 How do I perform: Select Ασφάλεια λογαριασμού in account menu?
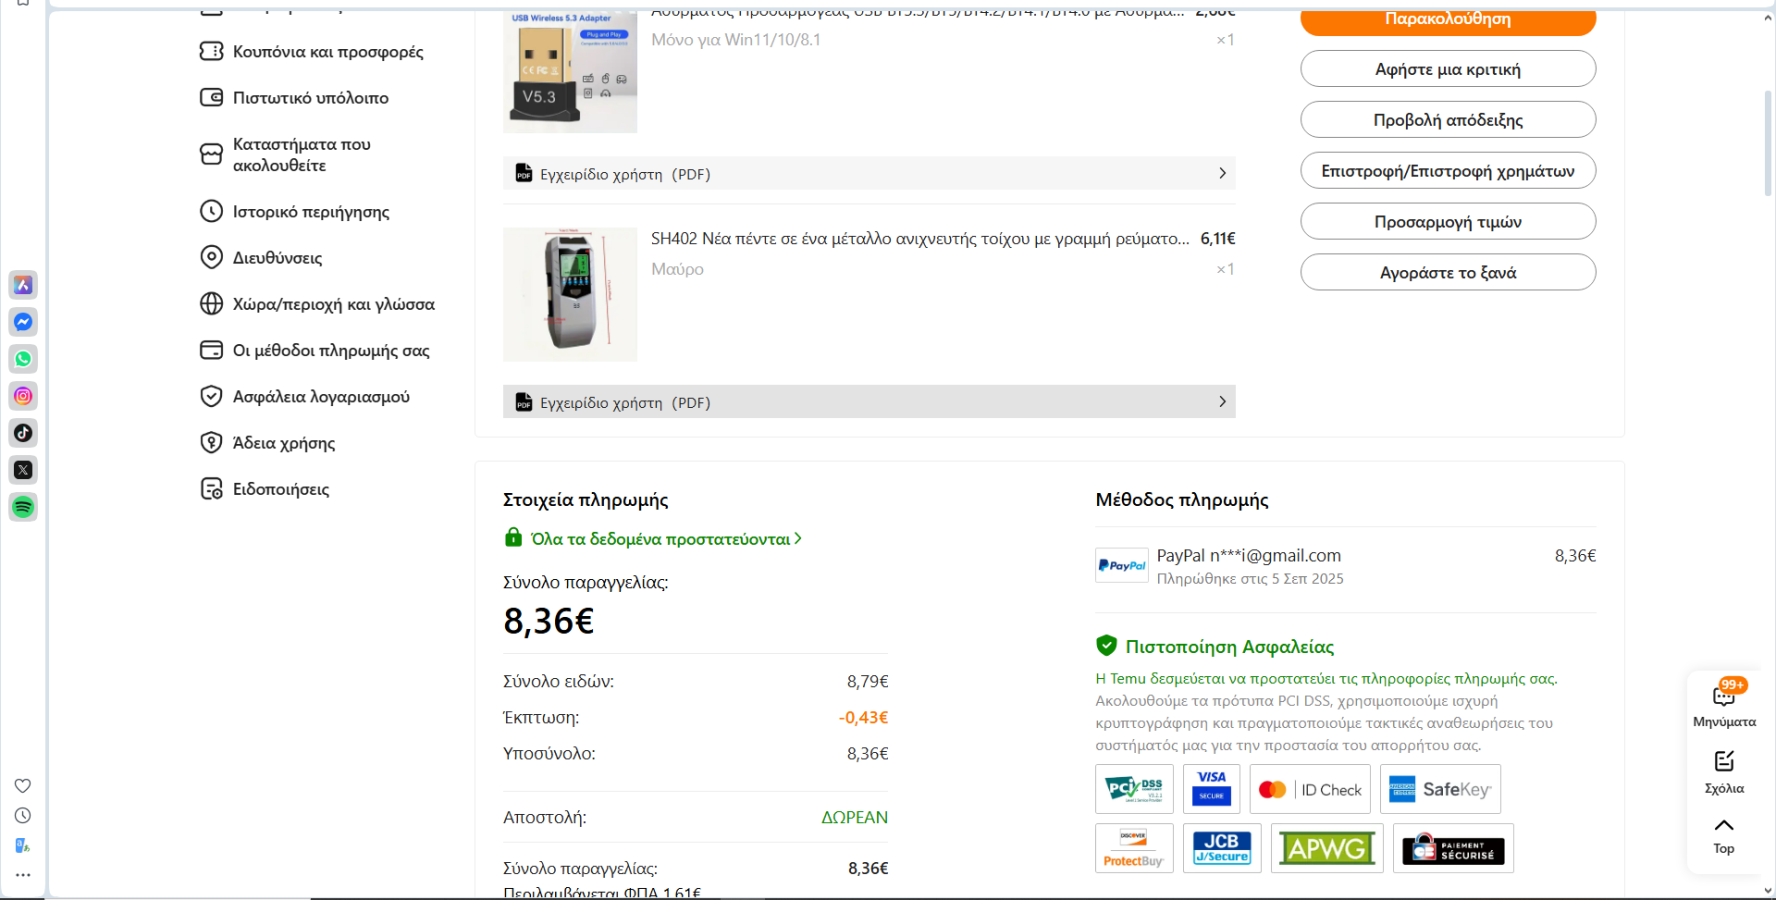click(320, 397)
